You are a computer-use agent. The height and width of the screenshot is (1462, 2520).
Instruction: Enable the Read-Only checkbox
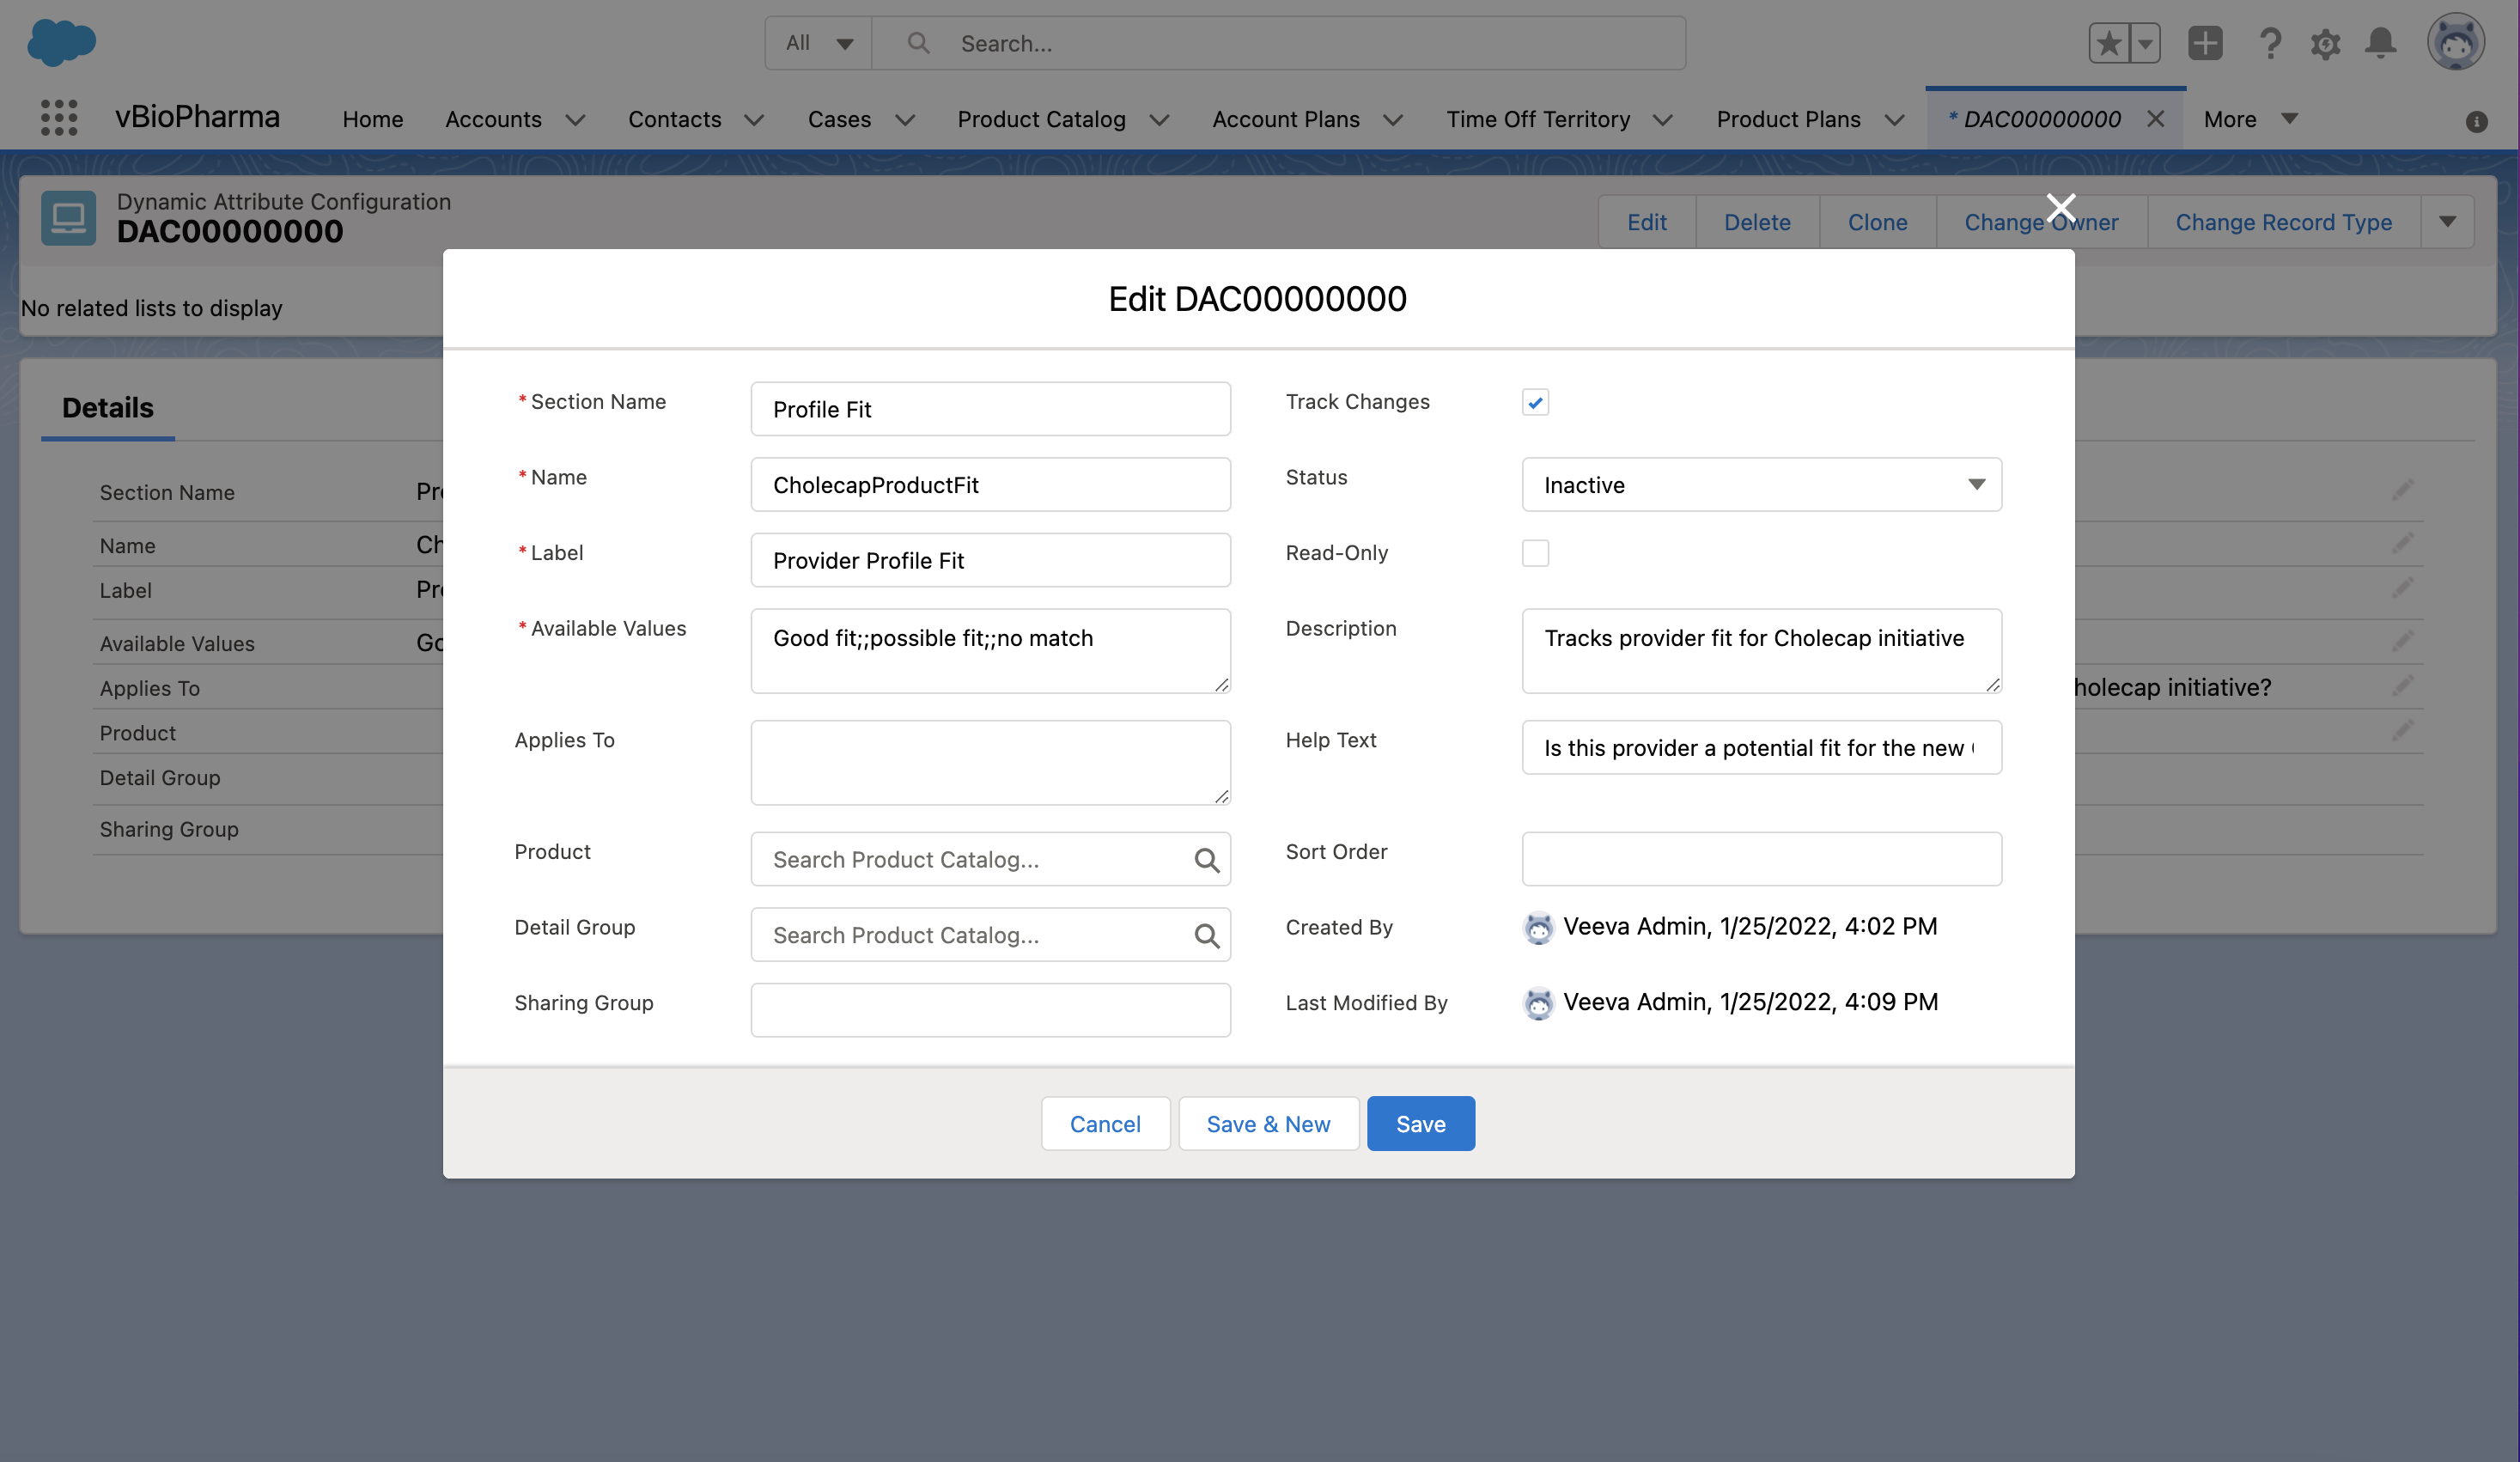(1535, 553)
